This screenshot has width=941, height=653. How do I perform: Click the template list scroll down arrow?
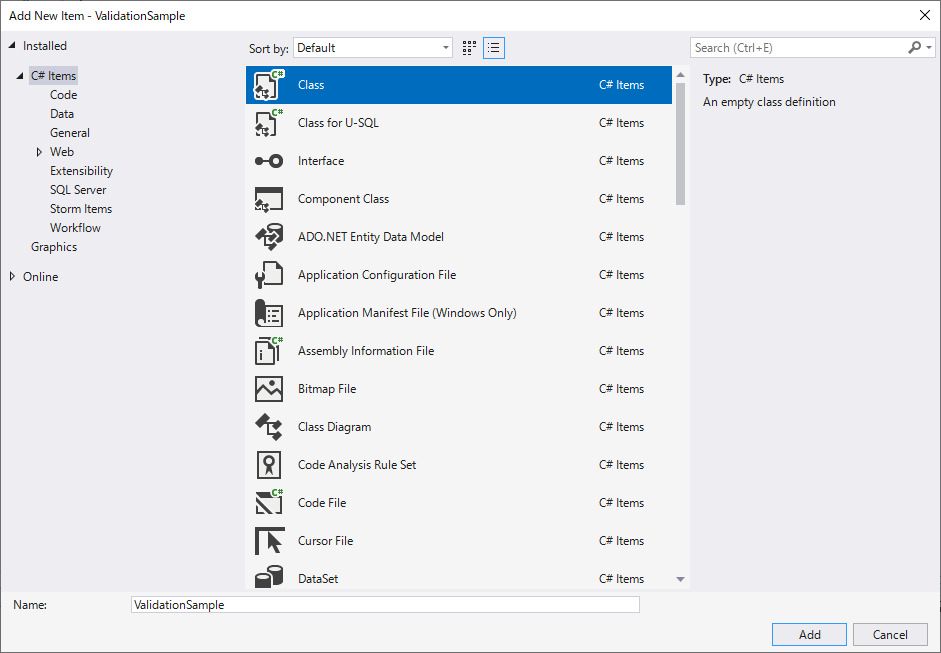coord(680,579)
